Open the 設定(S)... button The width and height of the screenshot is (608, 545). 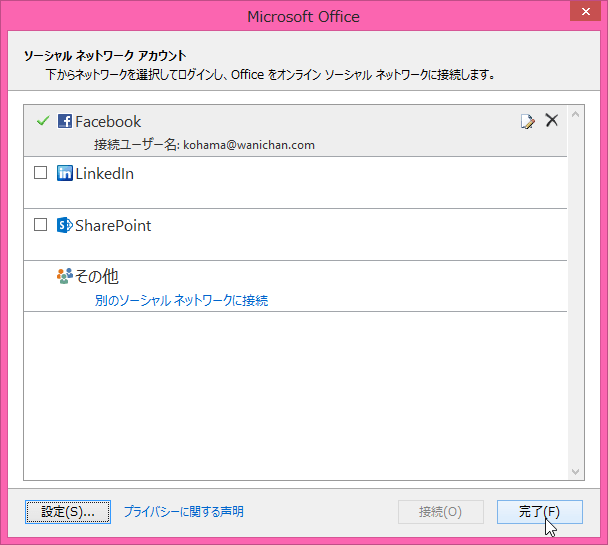click(68, 512)
